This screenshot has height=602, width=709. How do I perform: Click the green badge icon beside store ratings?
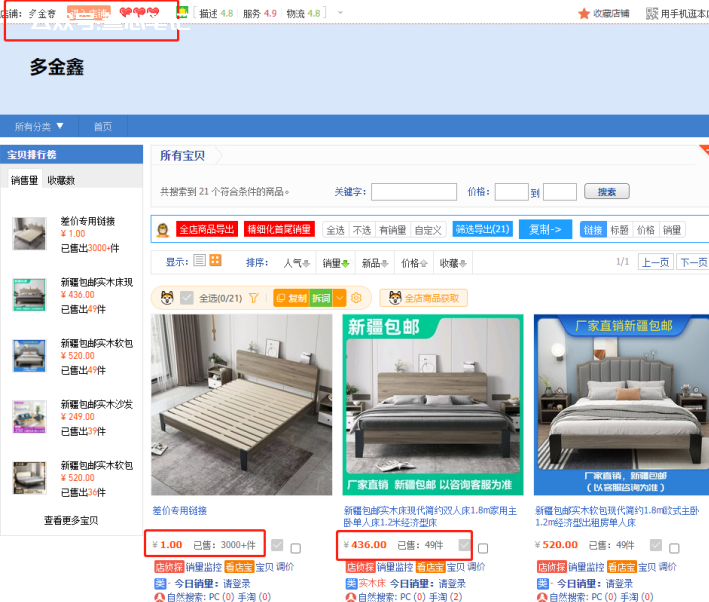[182, 13]
